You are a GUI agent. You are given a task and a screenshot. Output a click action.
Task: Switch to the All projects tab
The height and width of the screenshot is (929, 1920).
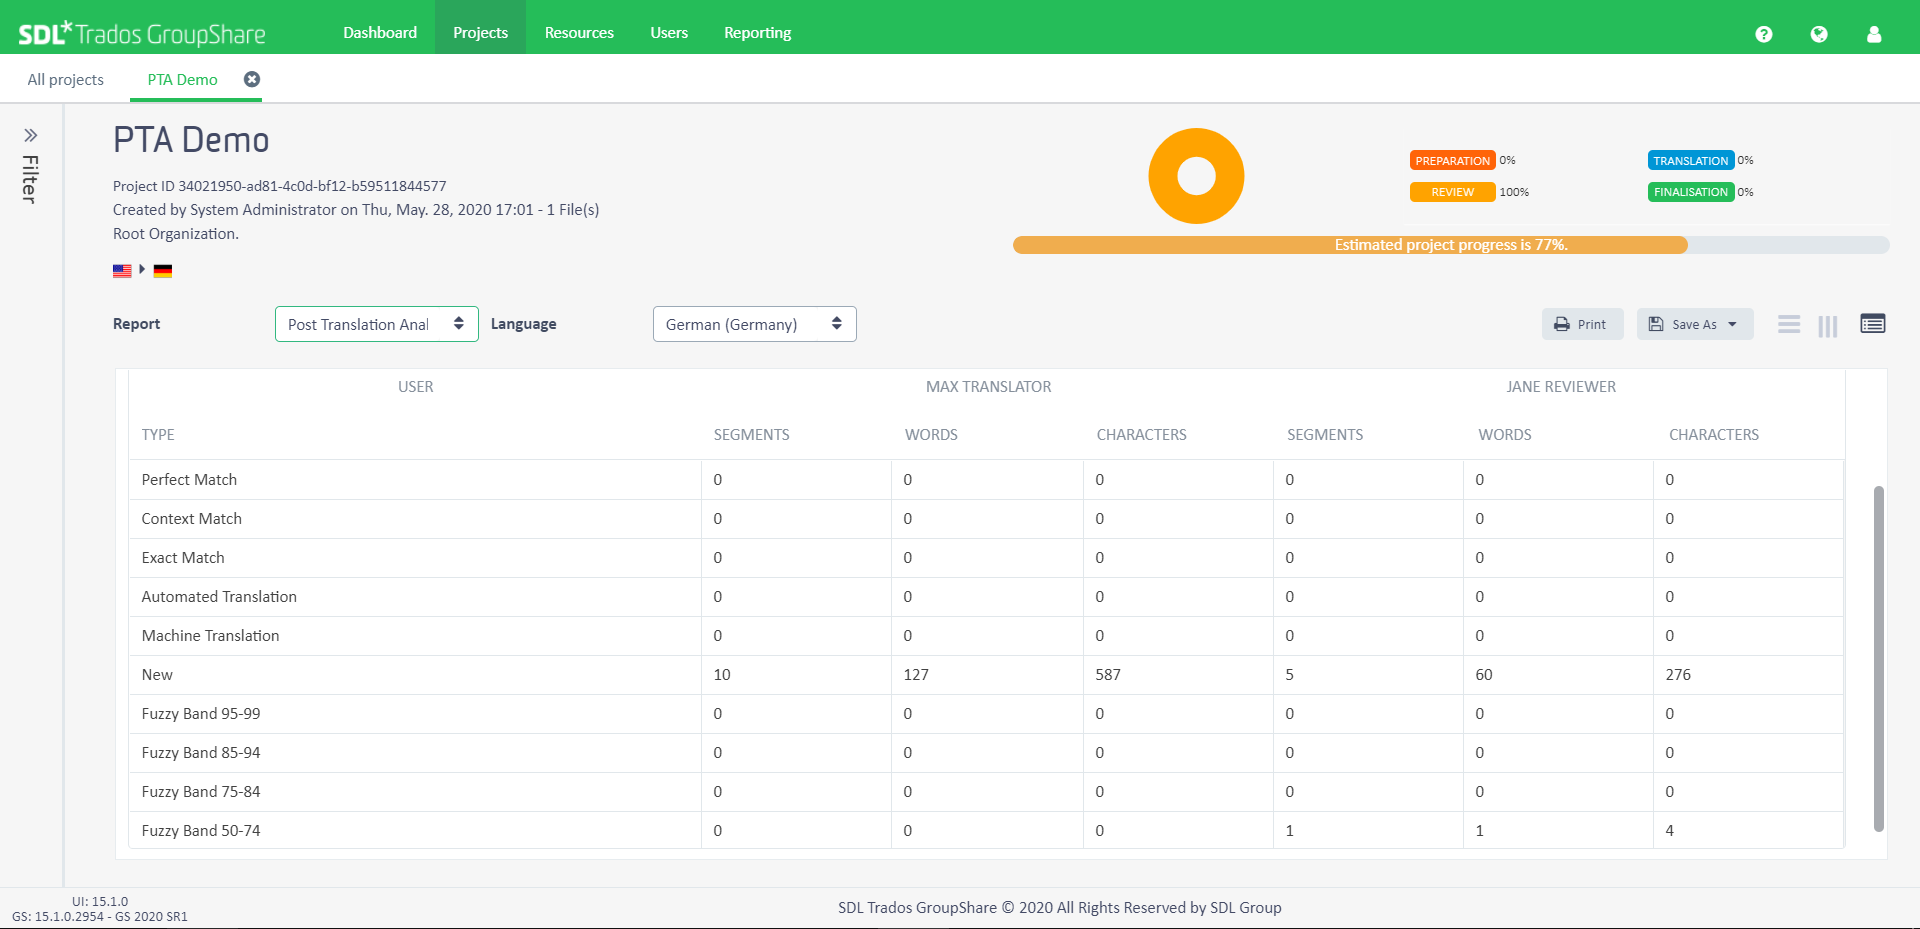pyautogui.click(x=65, y=80)
